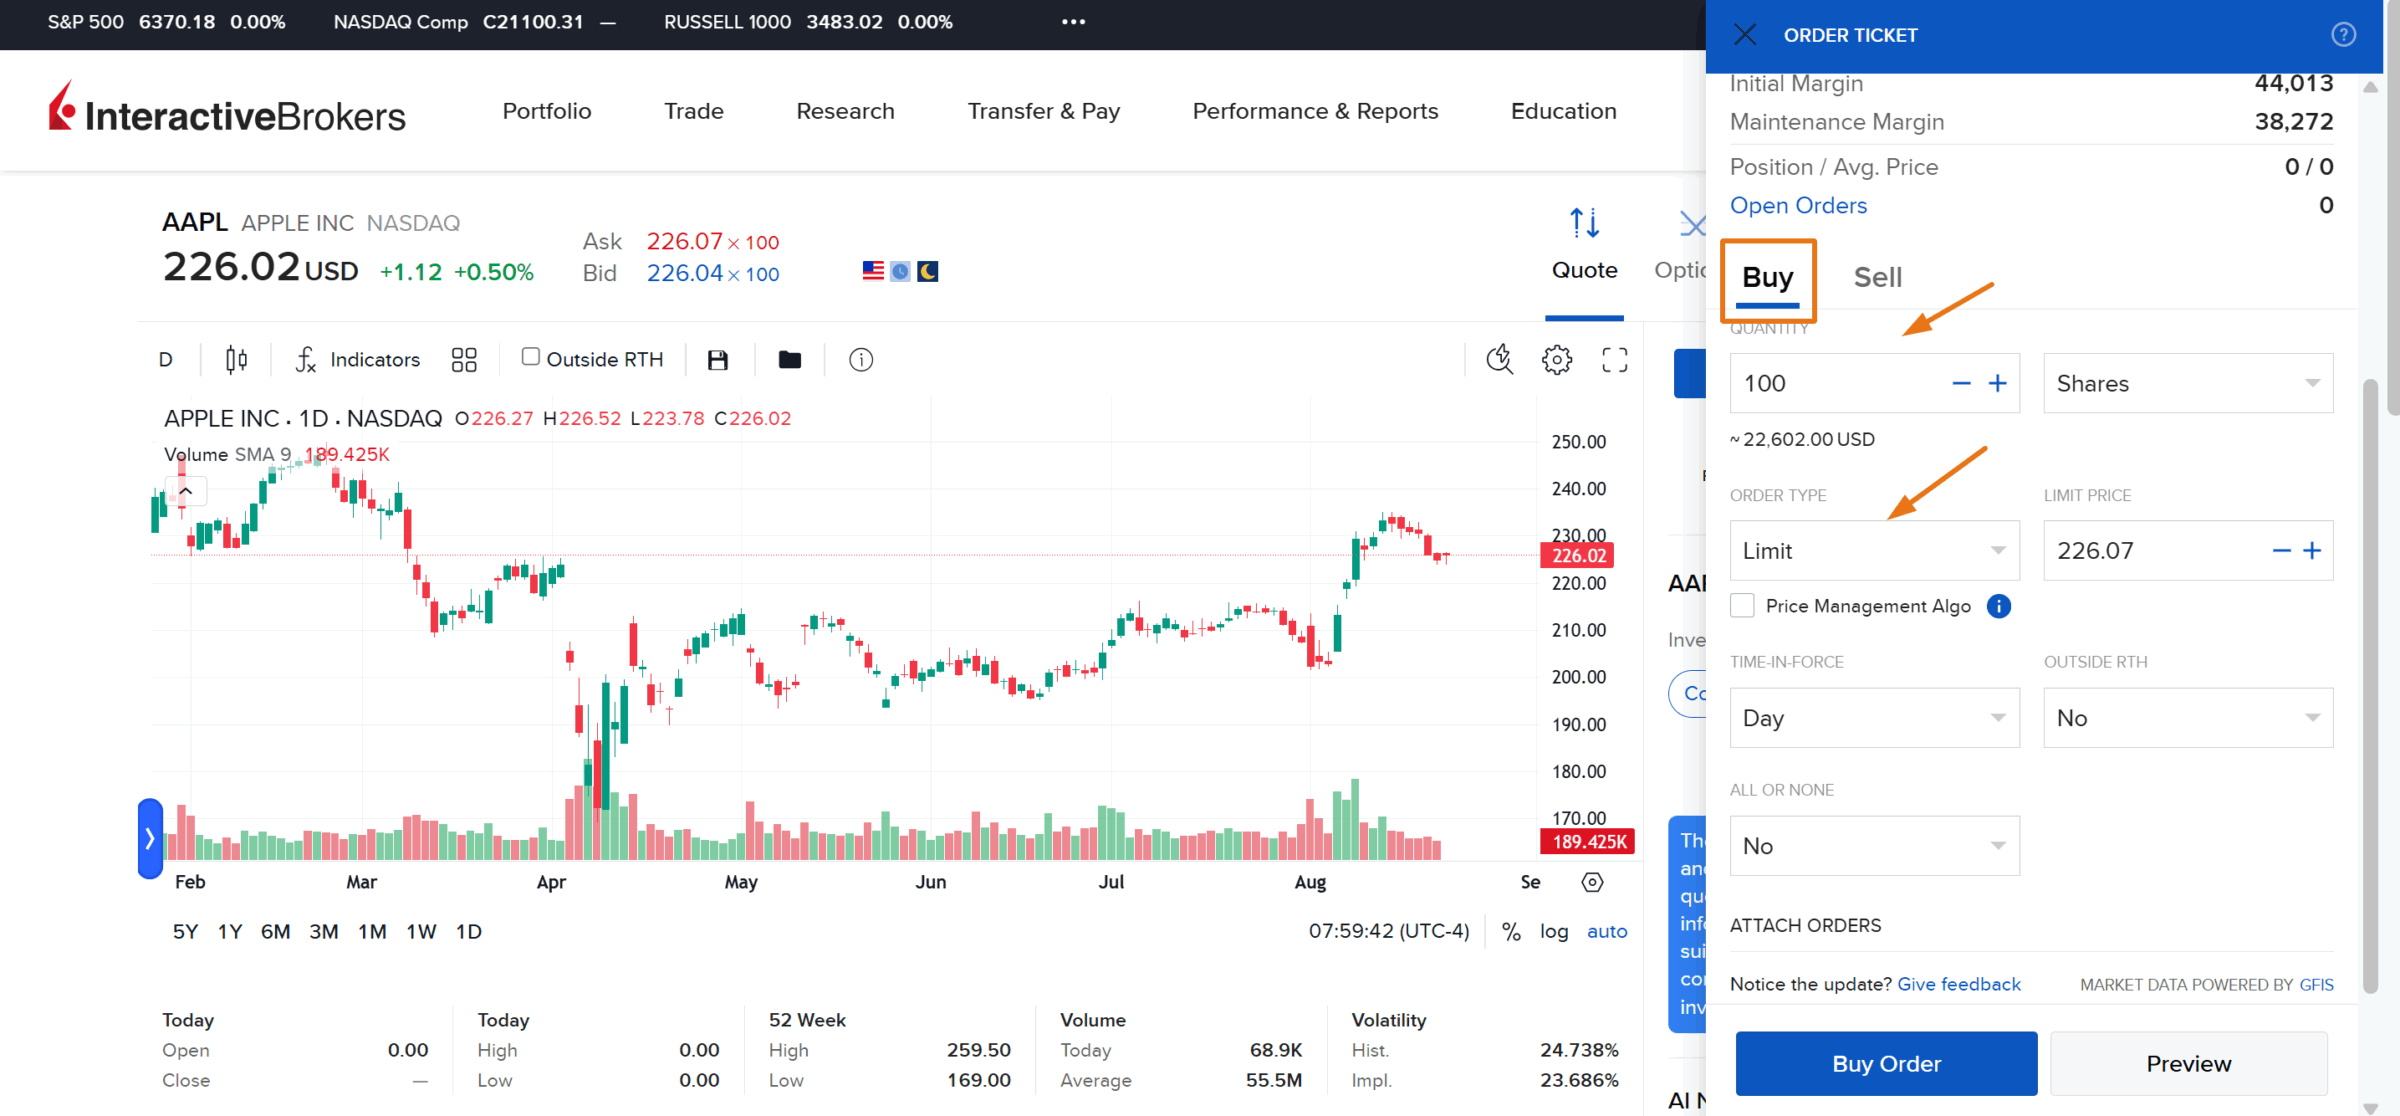Image resolution: width=2400 pixels, height=1116 pixels.
Task: Open the Time-in-Force Day dropdown
Action: 1875,718
